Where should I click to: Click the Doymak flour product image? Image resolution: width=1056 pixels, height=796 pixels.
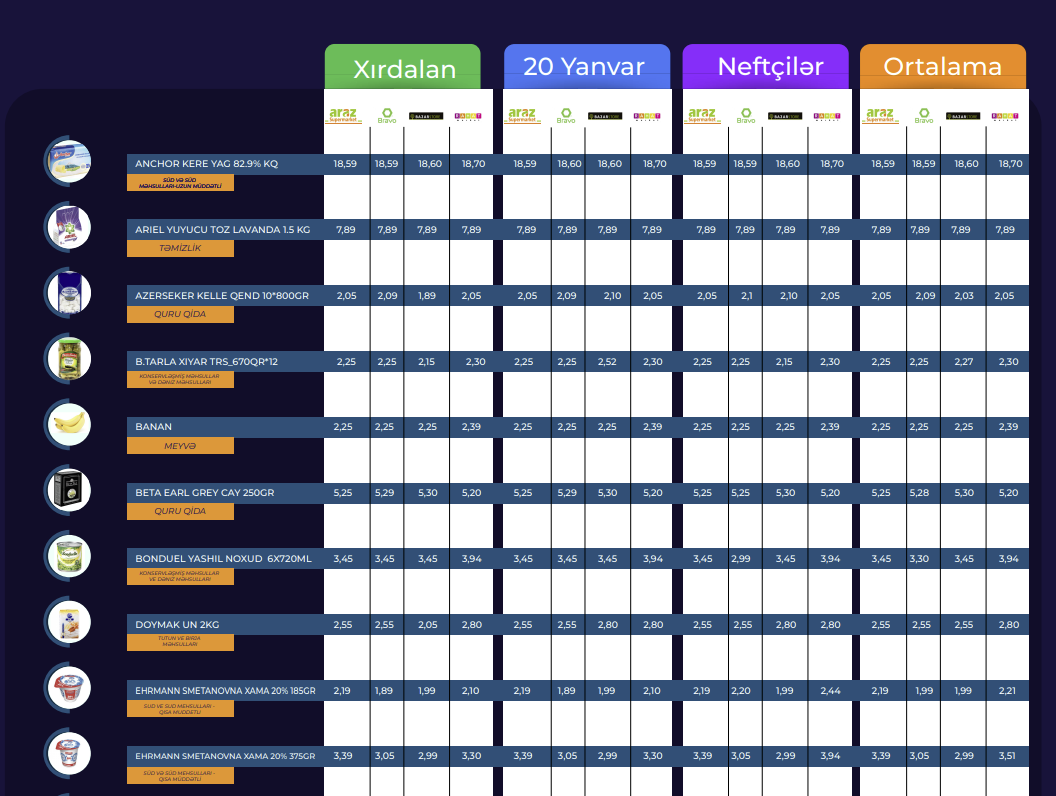point(68,622)
